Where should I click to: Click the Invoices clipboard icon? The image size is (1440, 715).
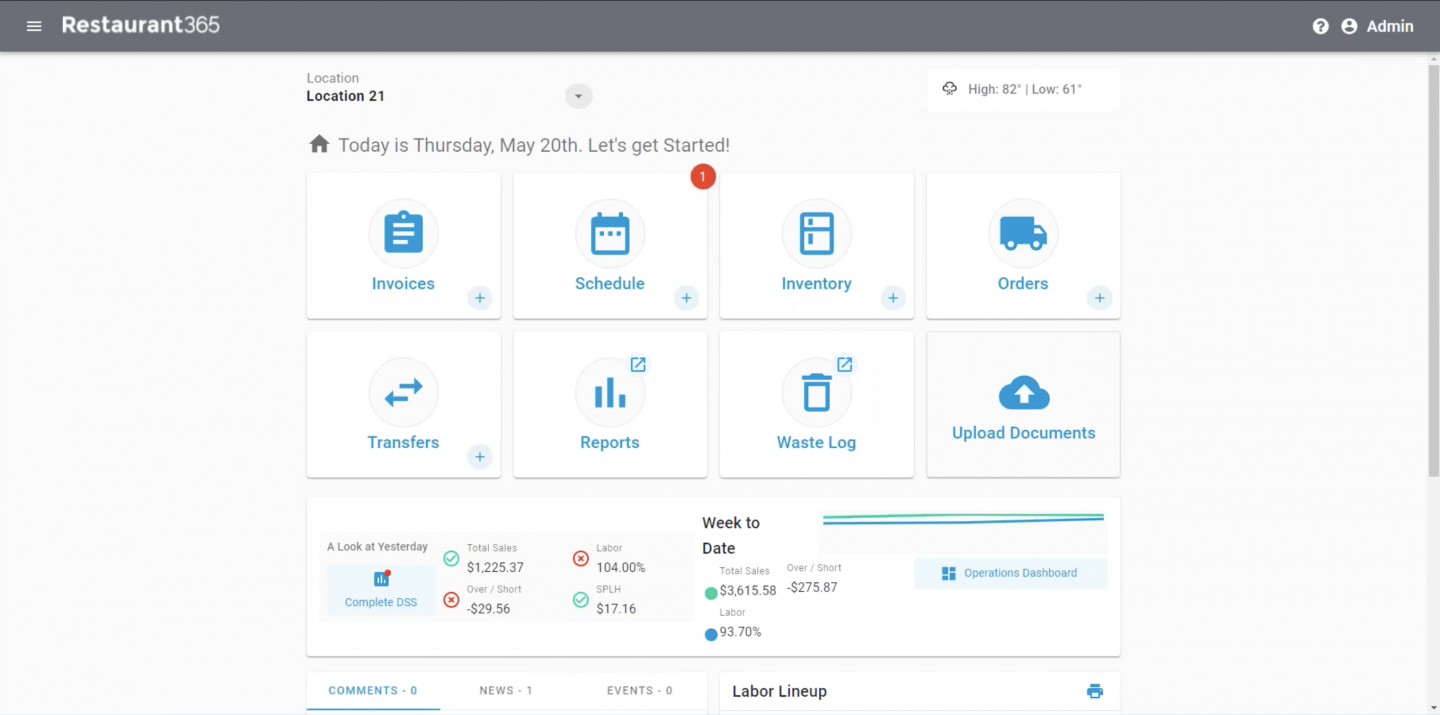pyautogui.click(x=403, y=233)
